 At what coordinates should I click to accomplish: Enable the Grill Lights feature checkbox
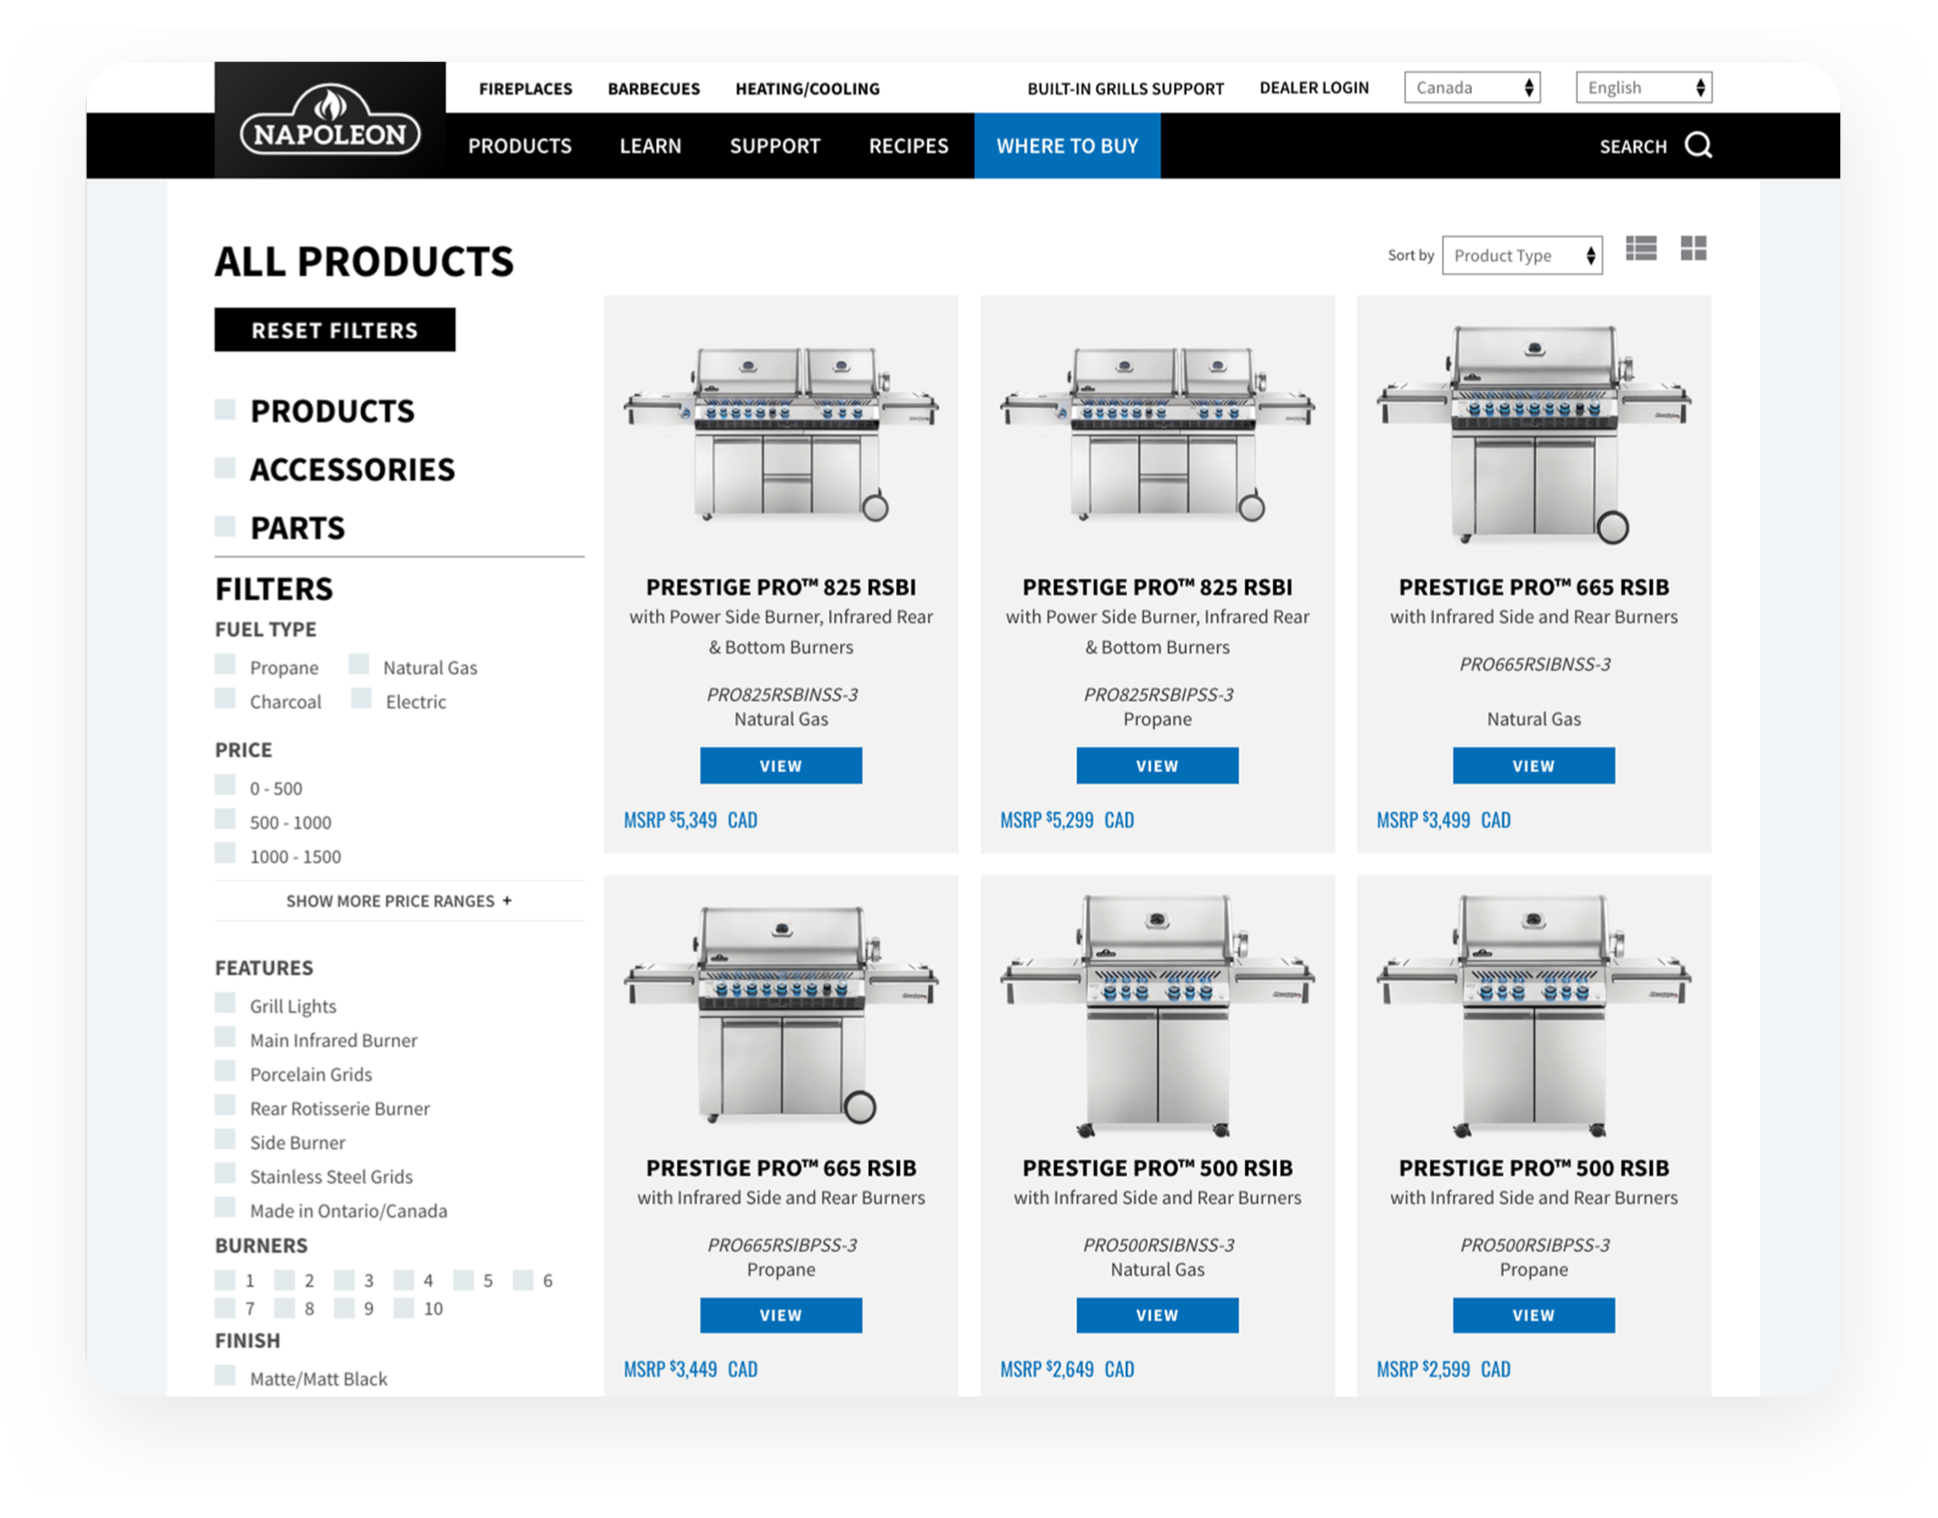point(226,1003)
